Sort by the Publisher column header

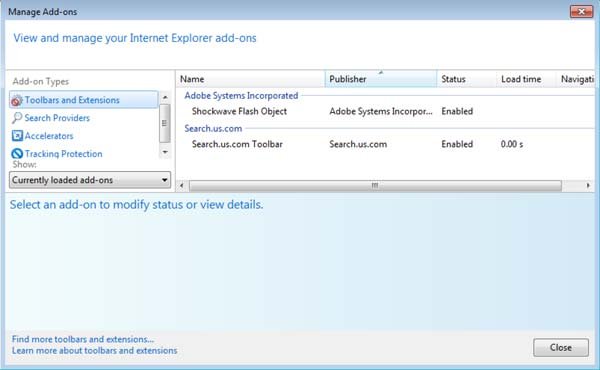click(x=381, y=79)
